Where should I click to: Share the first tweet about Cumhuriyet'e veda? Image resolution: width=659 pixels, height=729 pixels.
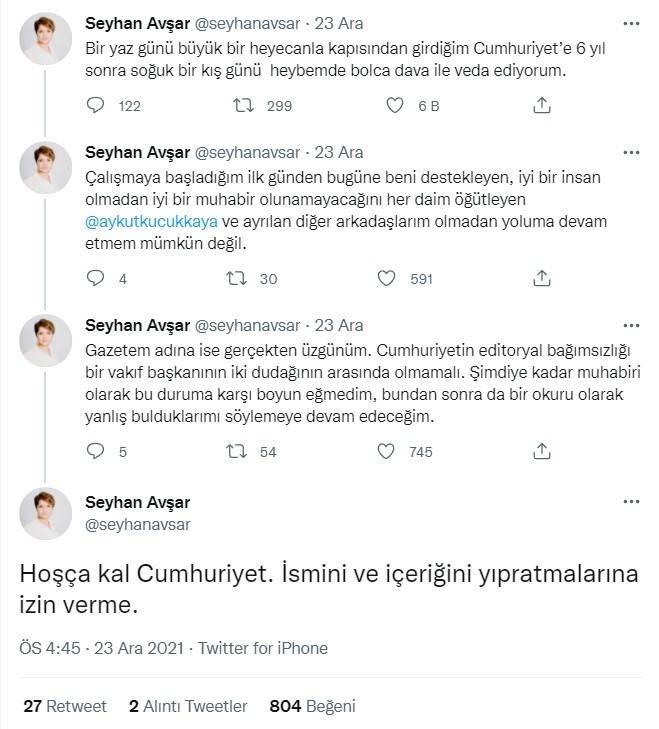point(542,105)
